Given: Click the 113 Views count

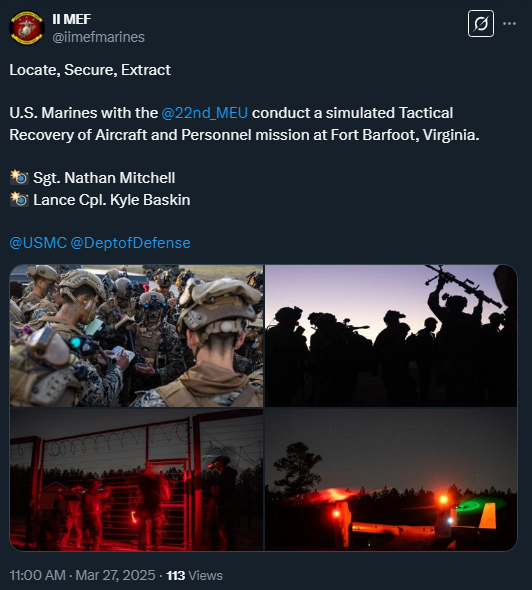Looking at the screenshot, I should tap(195, 575).
